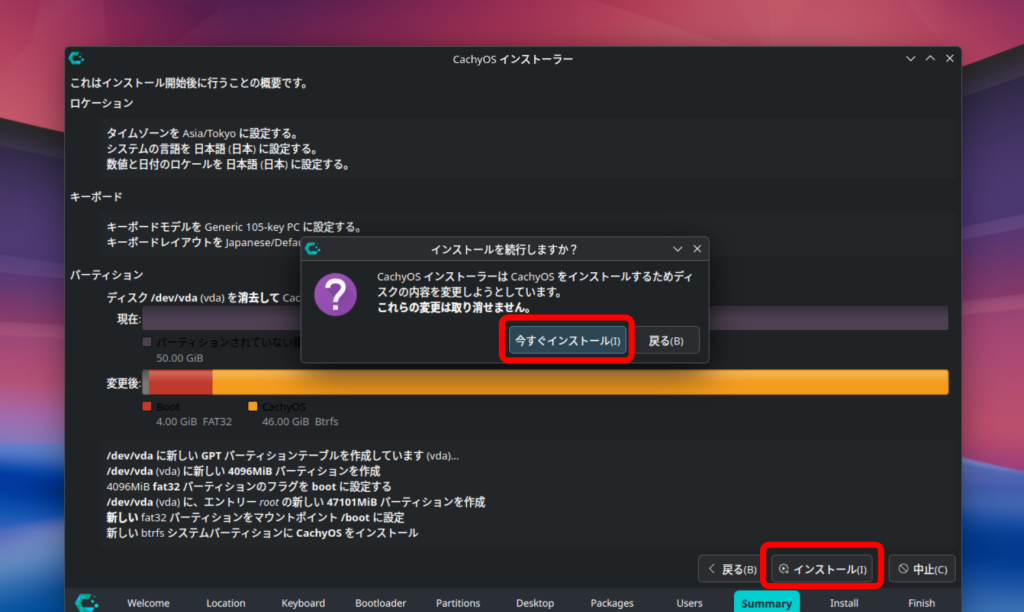The image size is (1024, 612).
Task: Open the Partitions step tab
Action: (x=458, y=603)
